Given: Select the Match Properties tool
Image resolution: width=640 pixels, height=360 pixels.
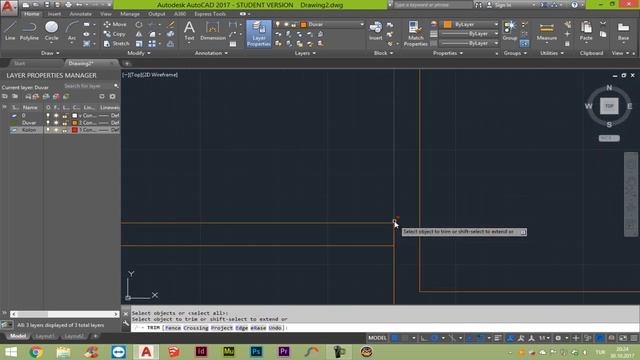Looking at the screenshot, I should pyautogui.click(x=416, y=33).
